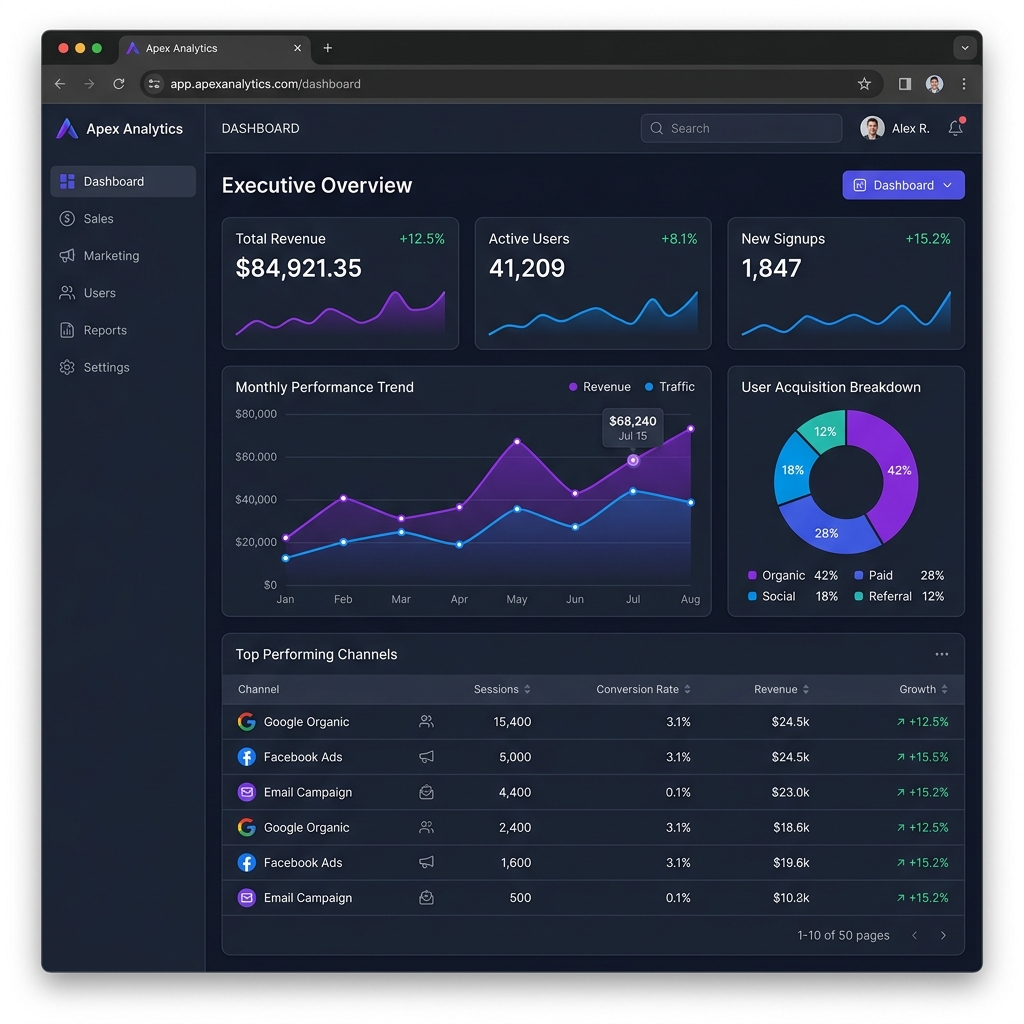Open the Marketing section icon
Viewport: 1024px width, 1024px height.
(66, 255)
